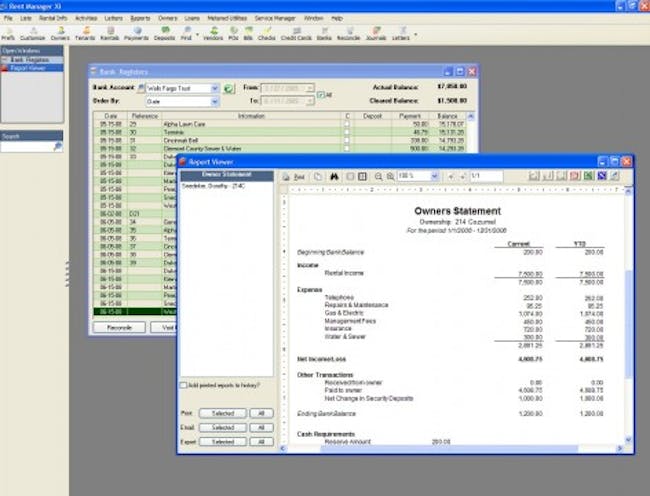Open the Tenants toolbar icon
The width and height of the screenshot is (650, 496).
pos(85,34)
